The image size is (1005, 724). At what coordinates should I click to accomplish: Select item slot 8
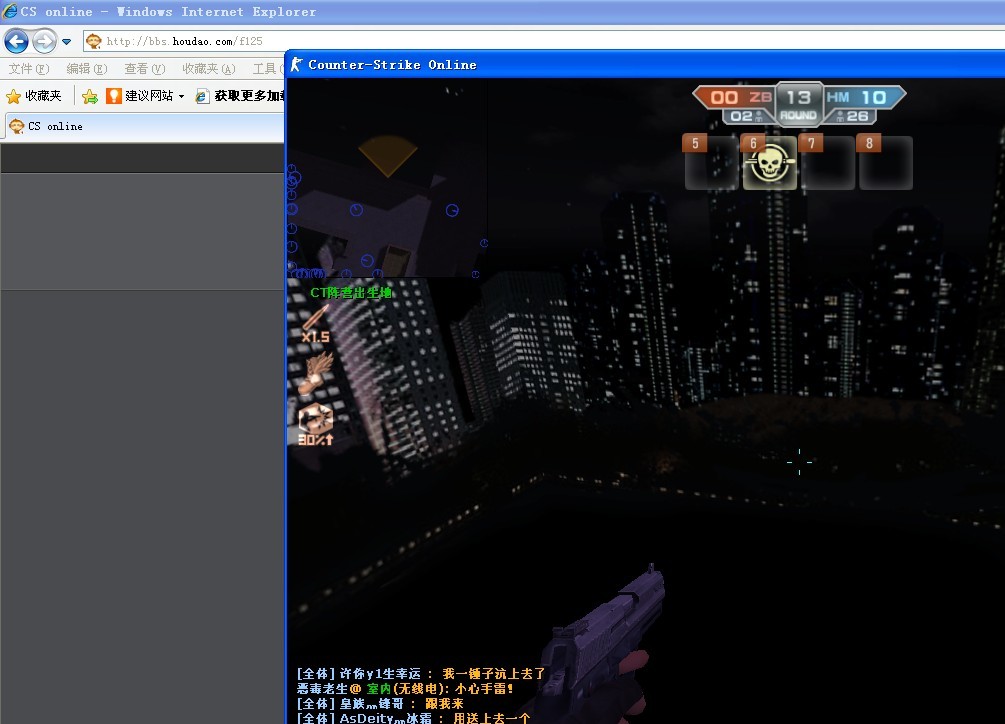885,162
